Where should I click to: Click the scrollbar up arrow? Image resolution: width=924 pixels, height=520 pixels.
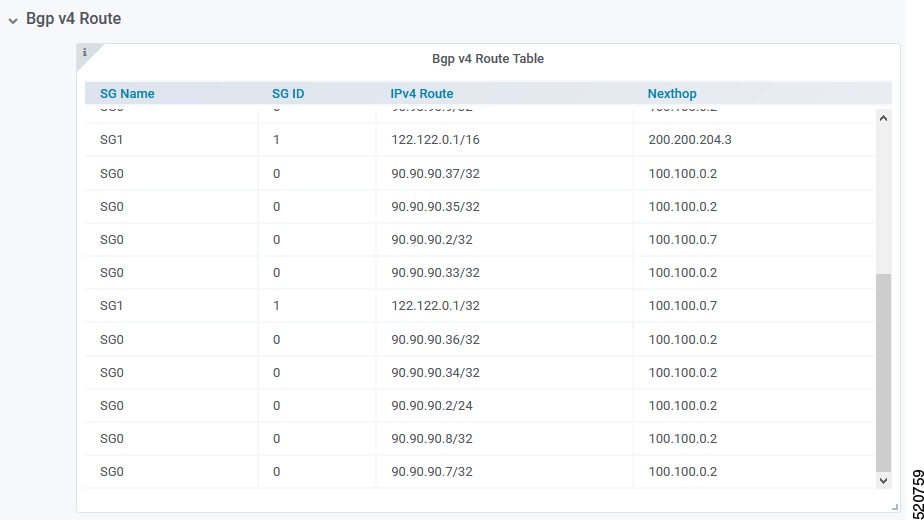pos(883,118)
